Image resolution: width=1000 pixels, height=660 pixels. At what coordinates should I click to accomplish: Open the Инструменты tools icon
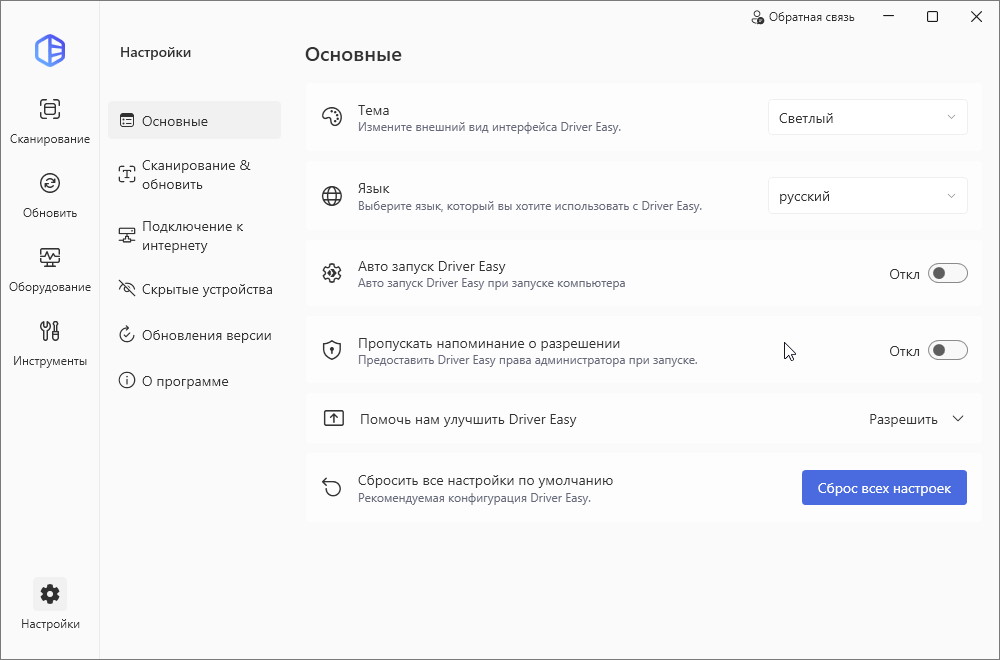(50, 331)
